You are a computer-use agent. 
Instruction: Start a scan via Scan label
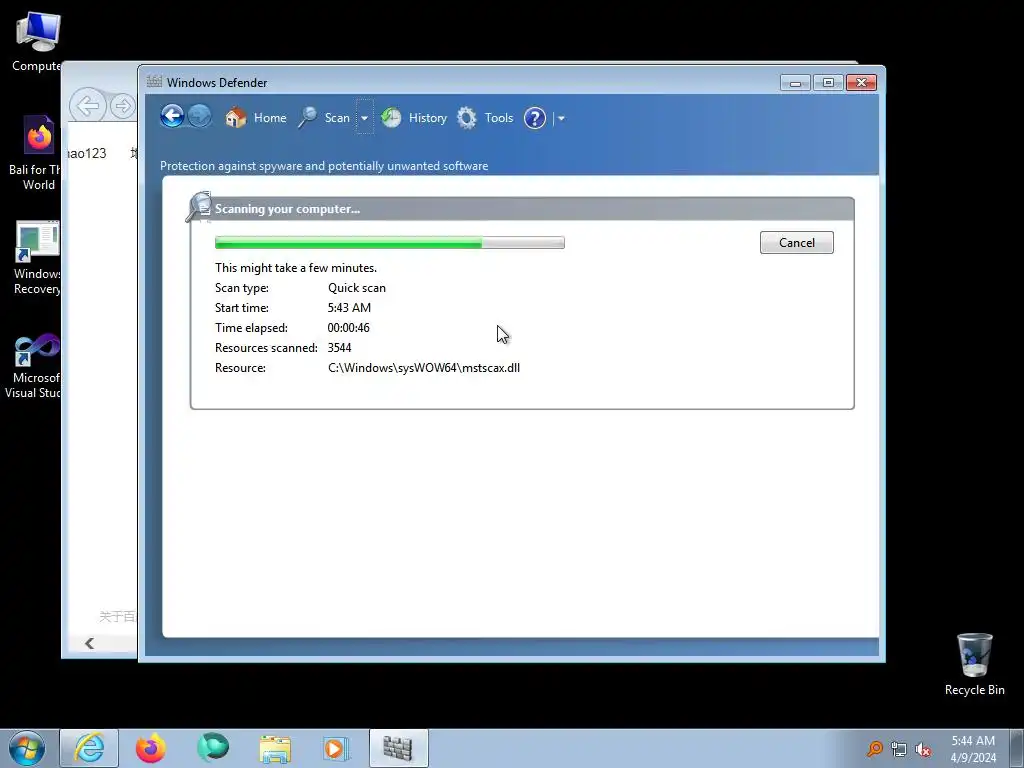[x=337, y=118]
